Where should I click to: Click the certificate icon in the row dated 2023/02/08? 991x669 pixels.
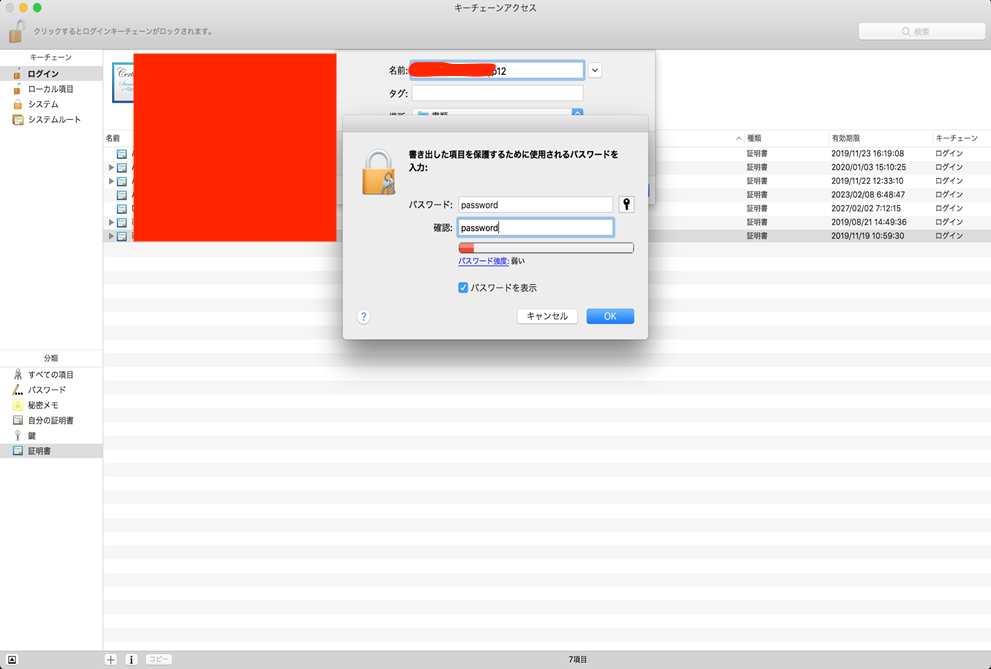pos(122,195)
